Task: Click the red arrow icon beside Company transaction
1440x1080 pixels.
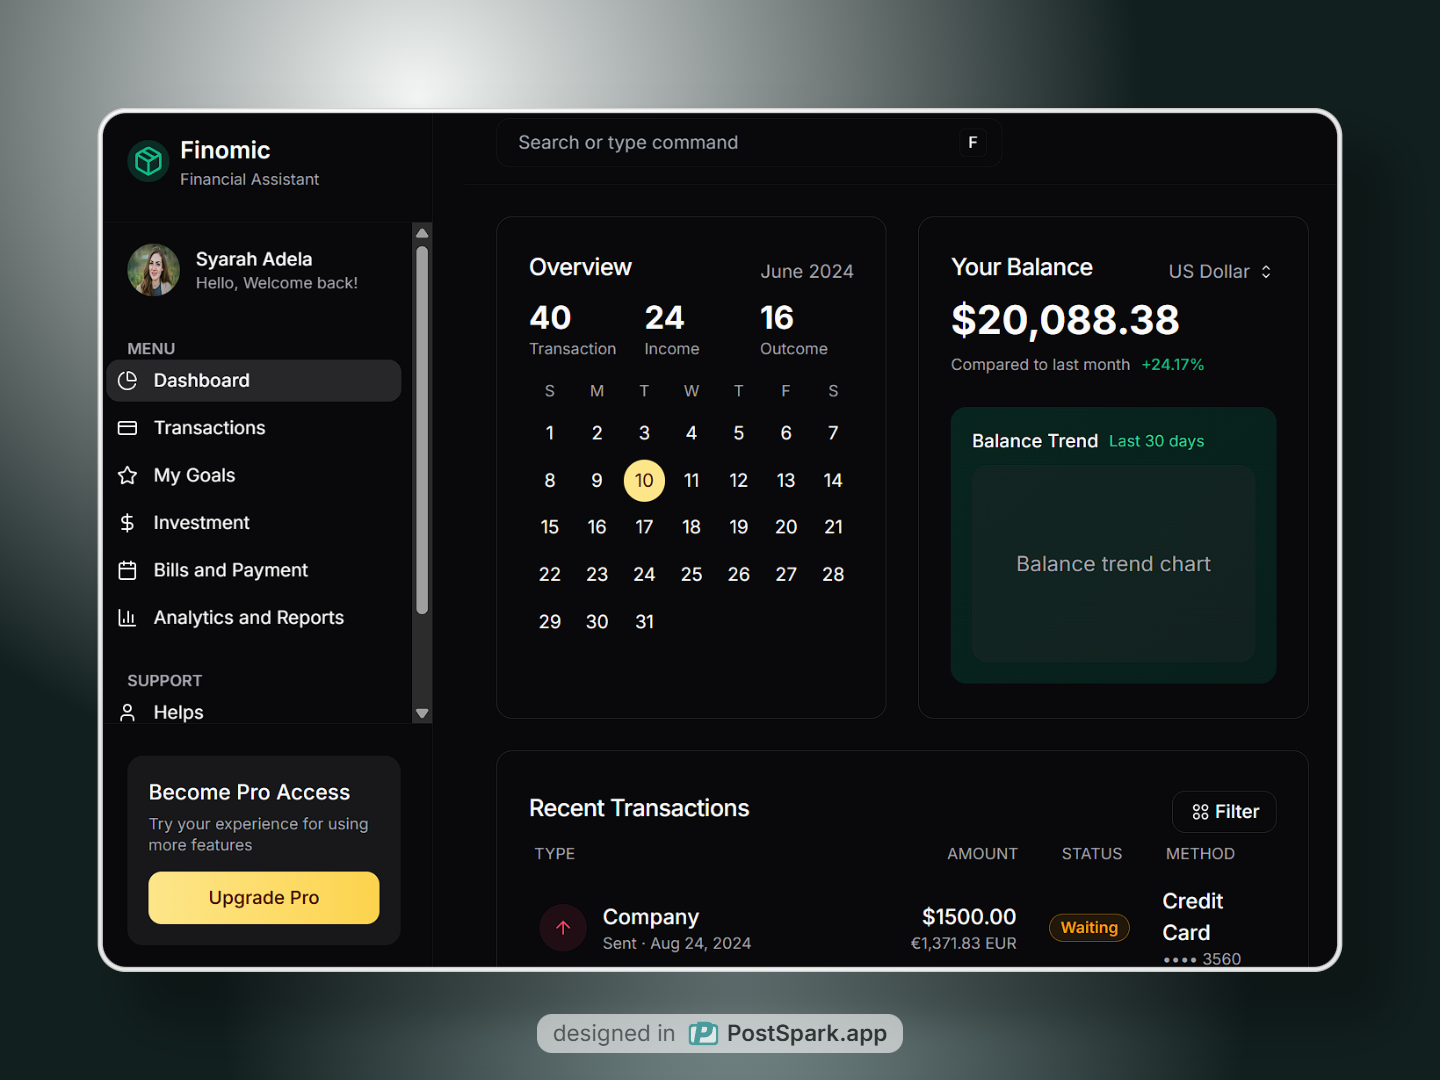Action: coord(563,928)
